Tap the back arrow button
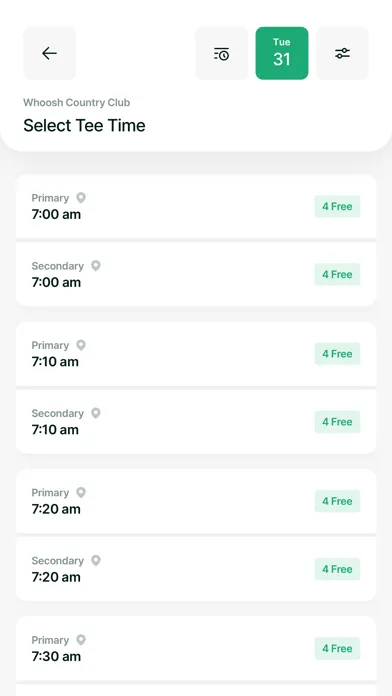Viewport: 392px width, 696px height. 49,53
